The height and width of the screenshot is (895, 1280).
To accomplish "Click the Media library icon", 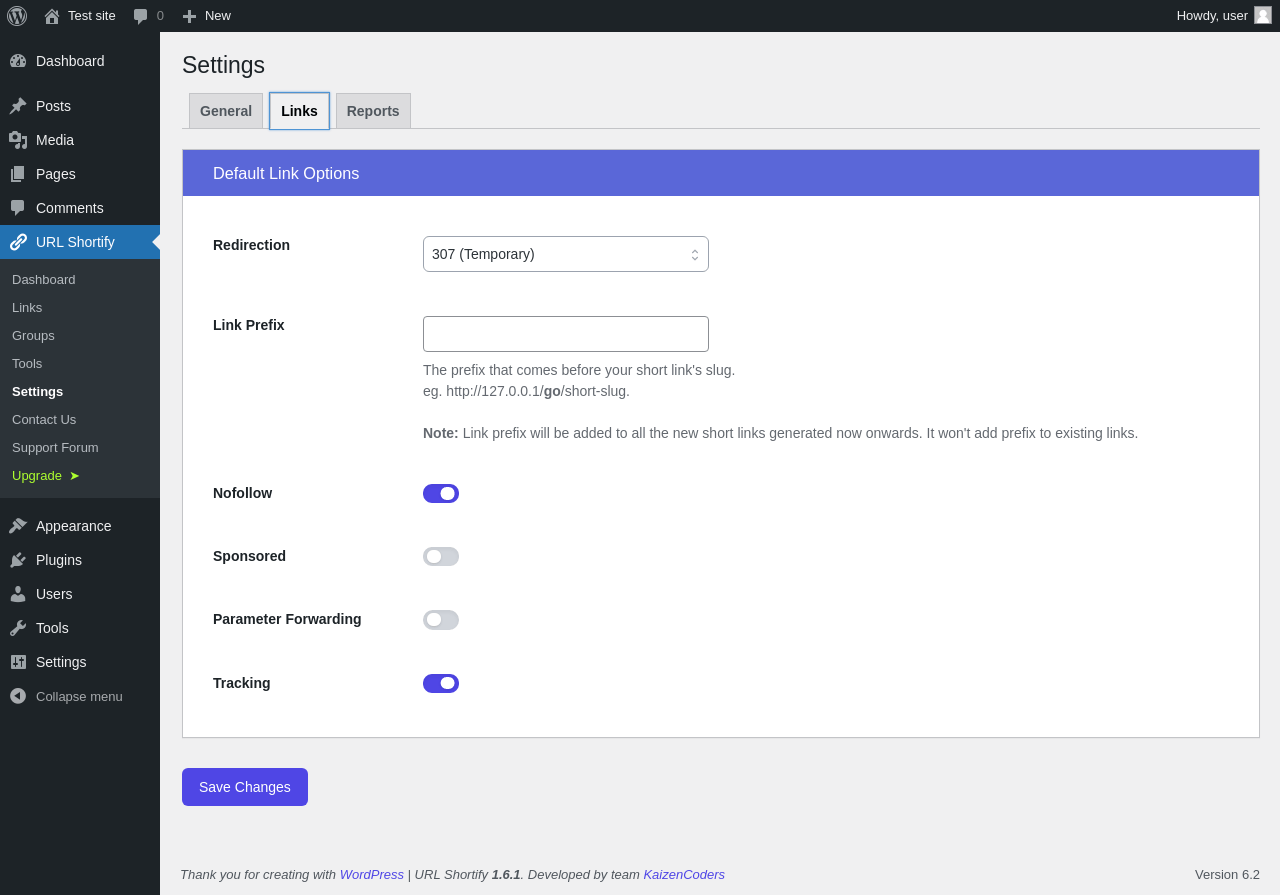I will click(18, 140).
